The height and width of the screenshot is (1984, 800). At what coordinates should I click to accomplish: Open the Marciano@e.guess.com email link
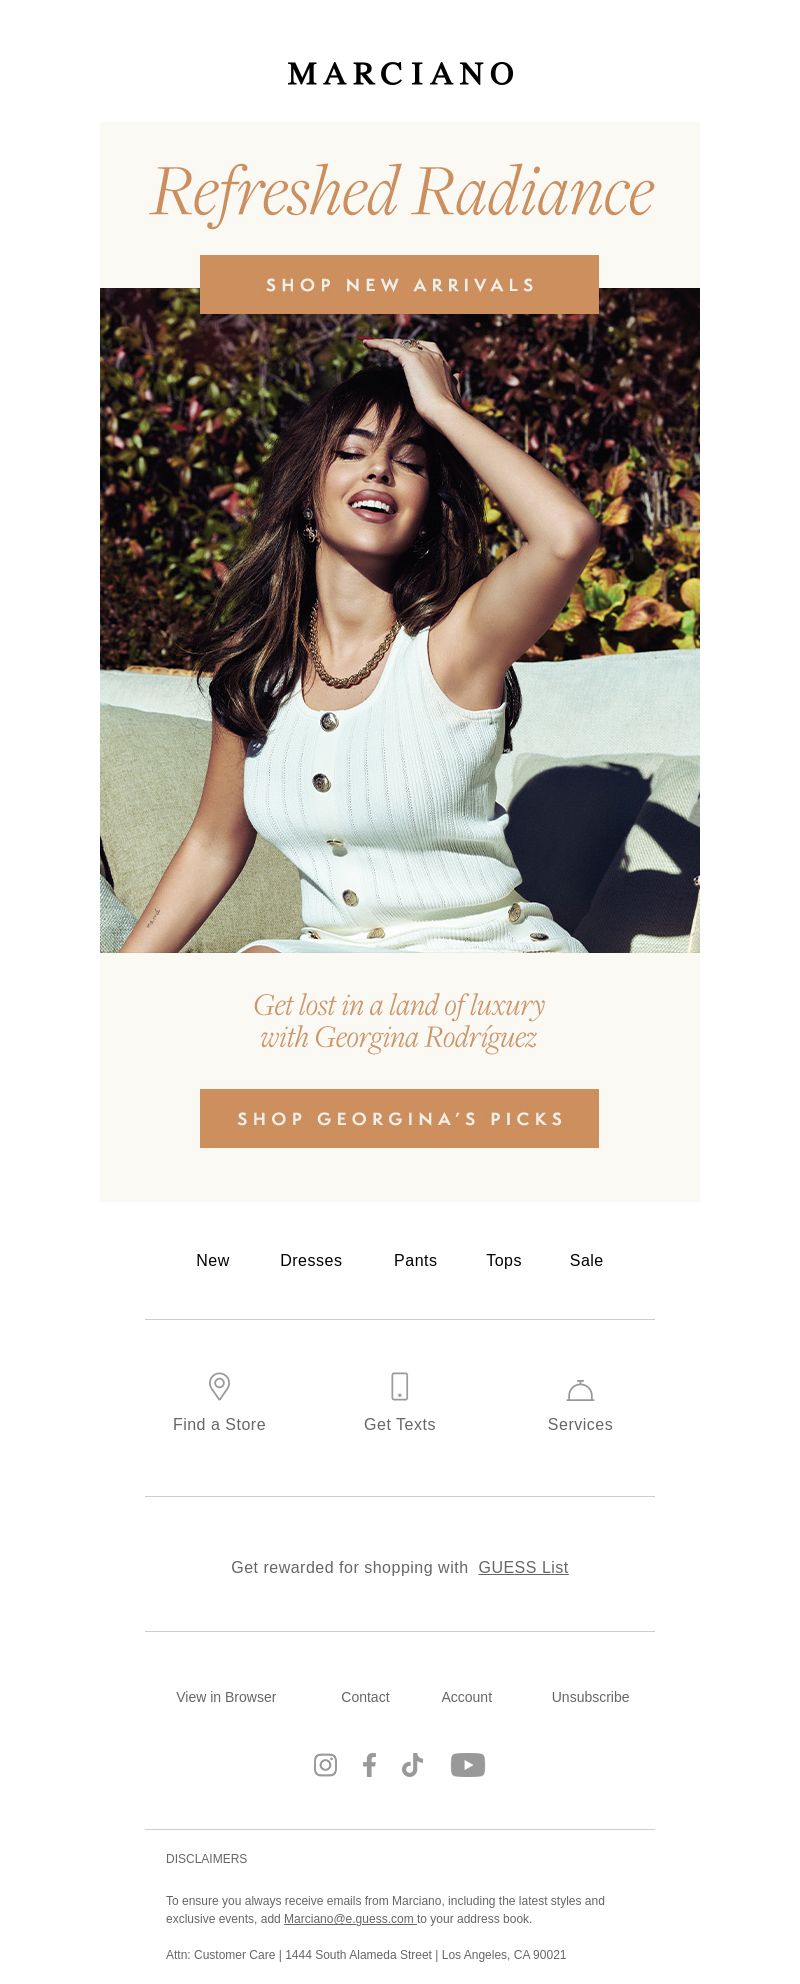pyautogui.click(x=349, y=1919)
